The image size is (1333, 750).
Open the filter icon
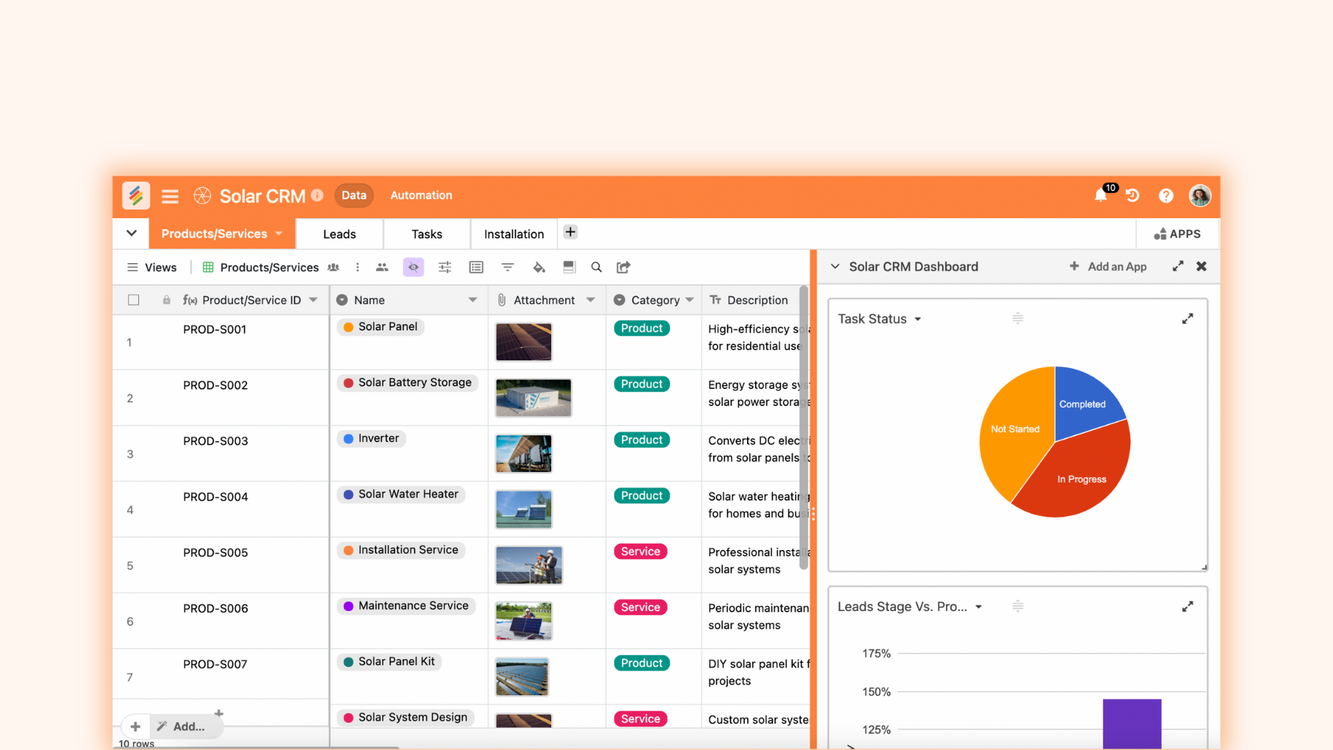tap(508, 267)
